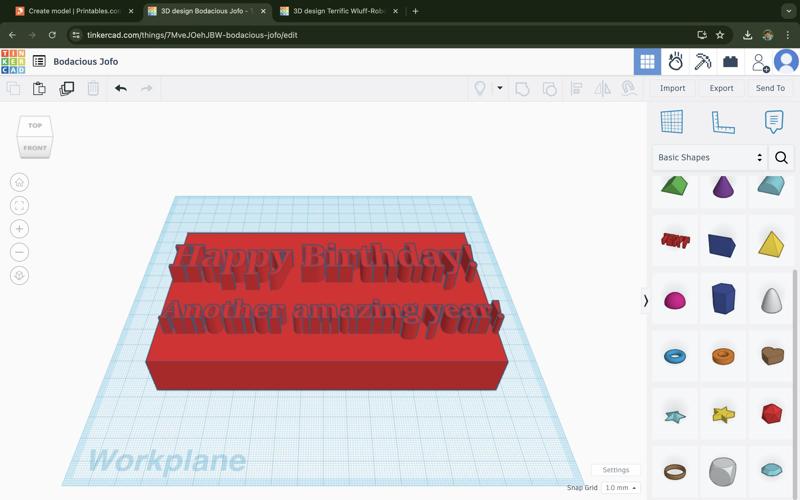This screenshot has width=800, height=500.
Task: Click the Fit all in view button
Action: [x=19, y=206]
